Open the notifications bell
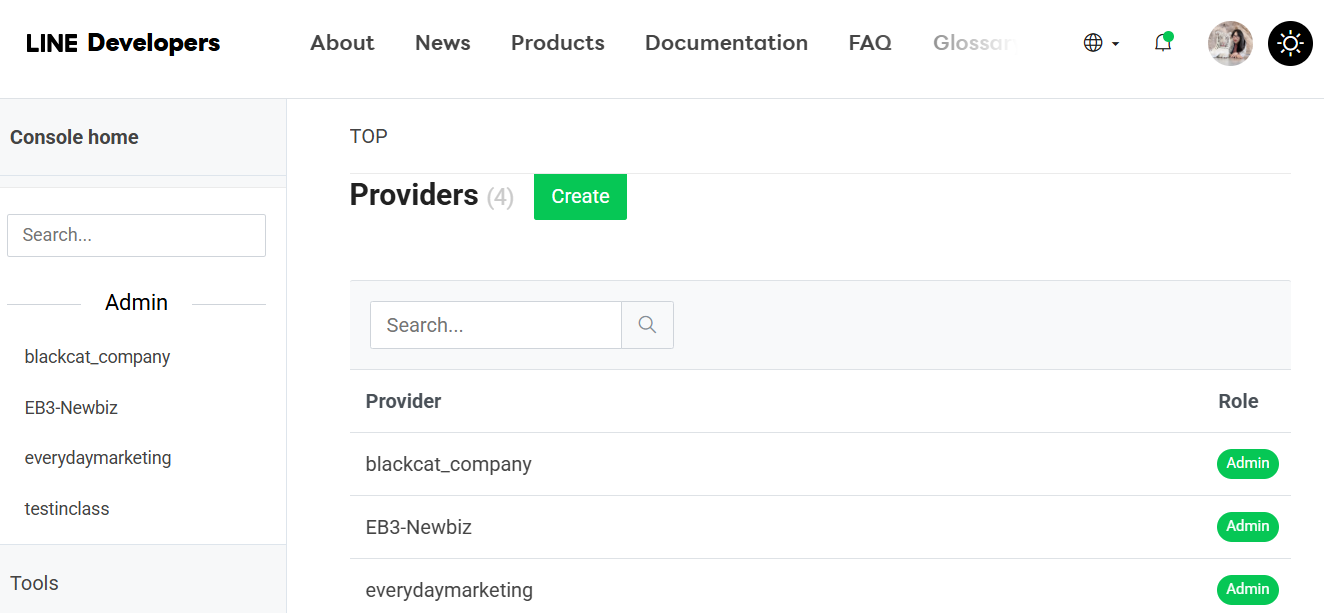The width and height of the screenshot is (1324, 613). (1163, 43)
